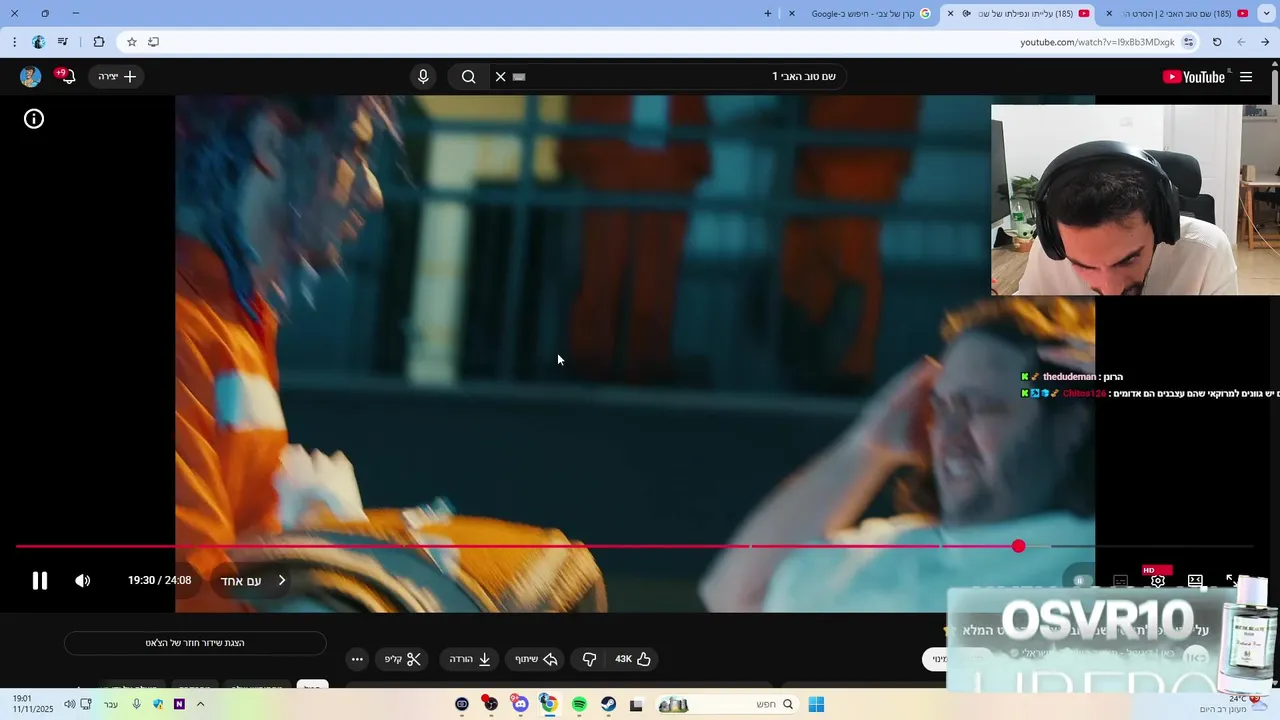
Task: Open Discord from the taskbar
Action: [x=520, y=705]
